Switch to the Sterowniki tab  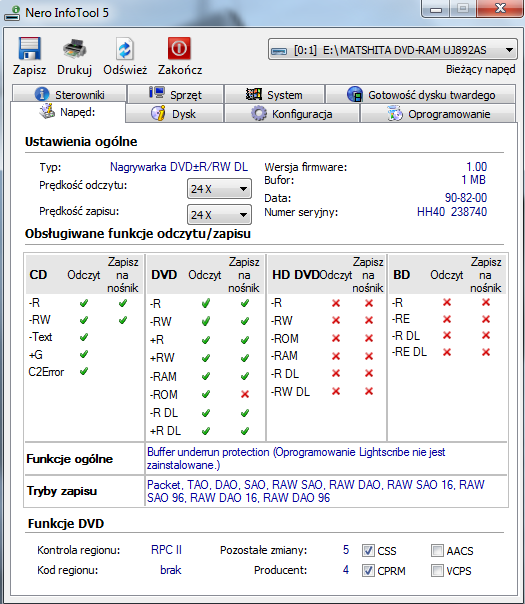click(69, 94)
